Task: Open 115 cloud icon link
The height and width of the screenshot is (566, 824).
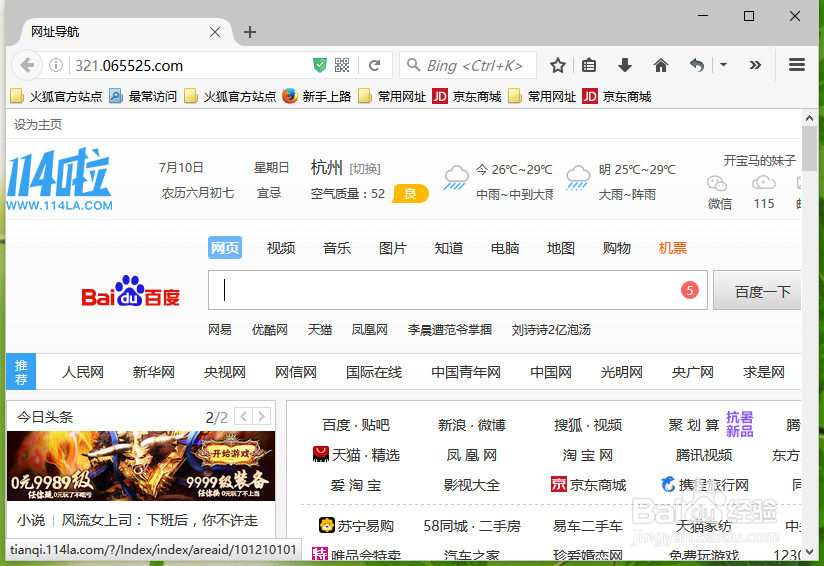Action: (764, 193)
